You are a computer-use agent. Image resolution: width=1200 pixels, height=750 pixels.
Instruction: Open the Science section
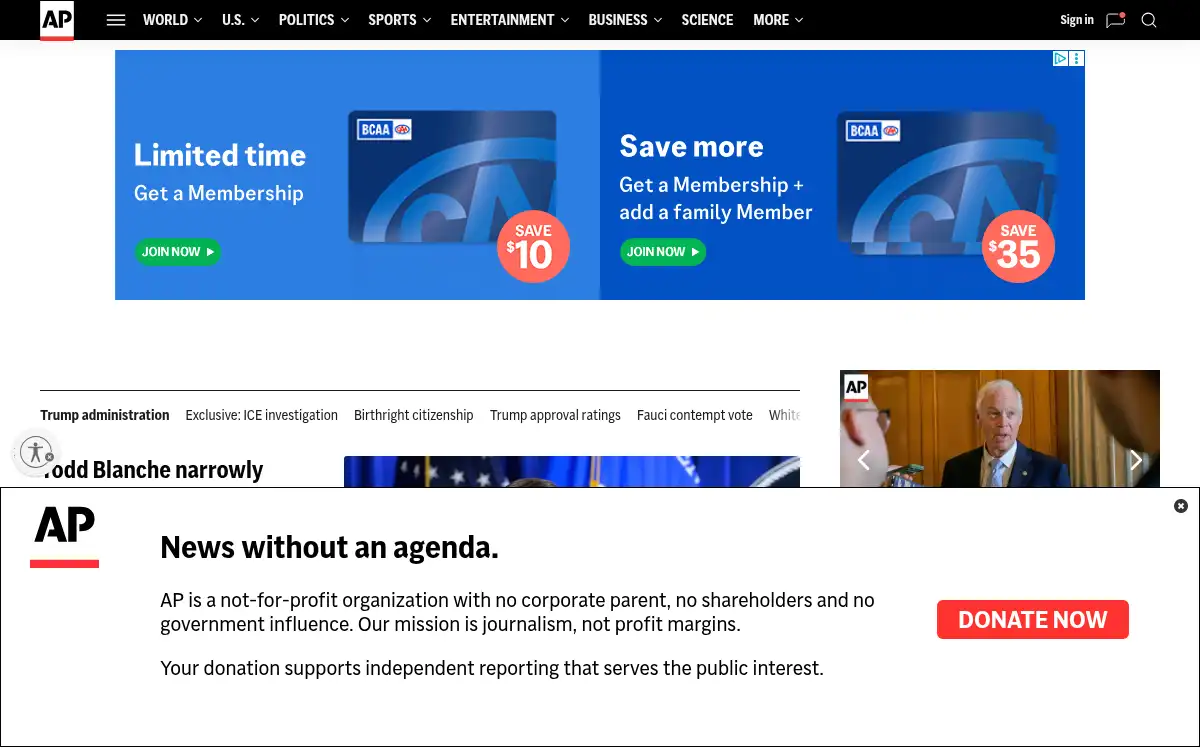pos(707,20)
